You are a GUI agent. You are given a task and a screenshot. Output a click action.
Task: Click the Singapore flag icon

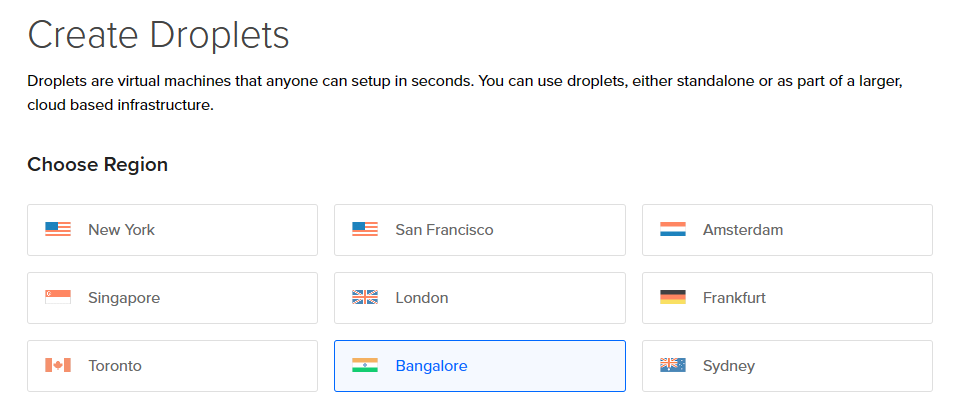[58, 298]
